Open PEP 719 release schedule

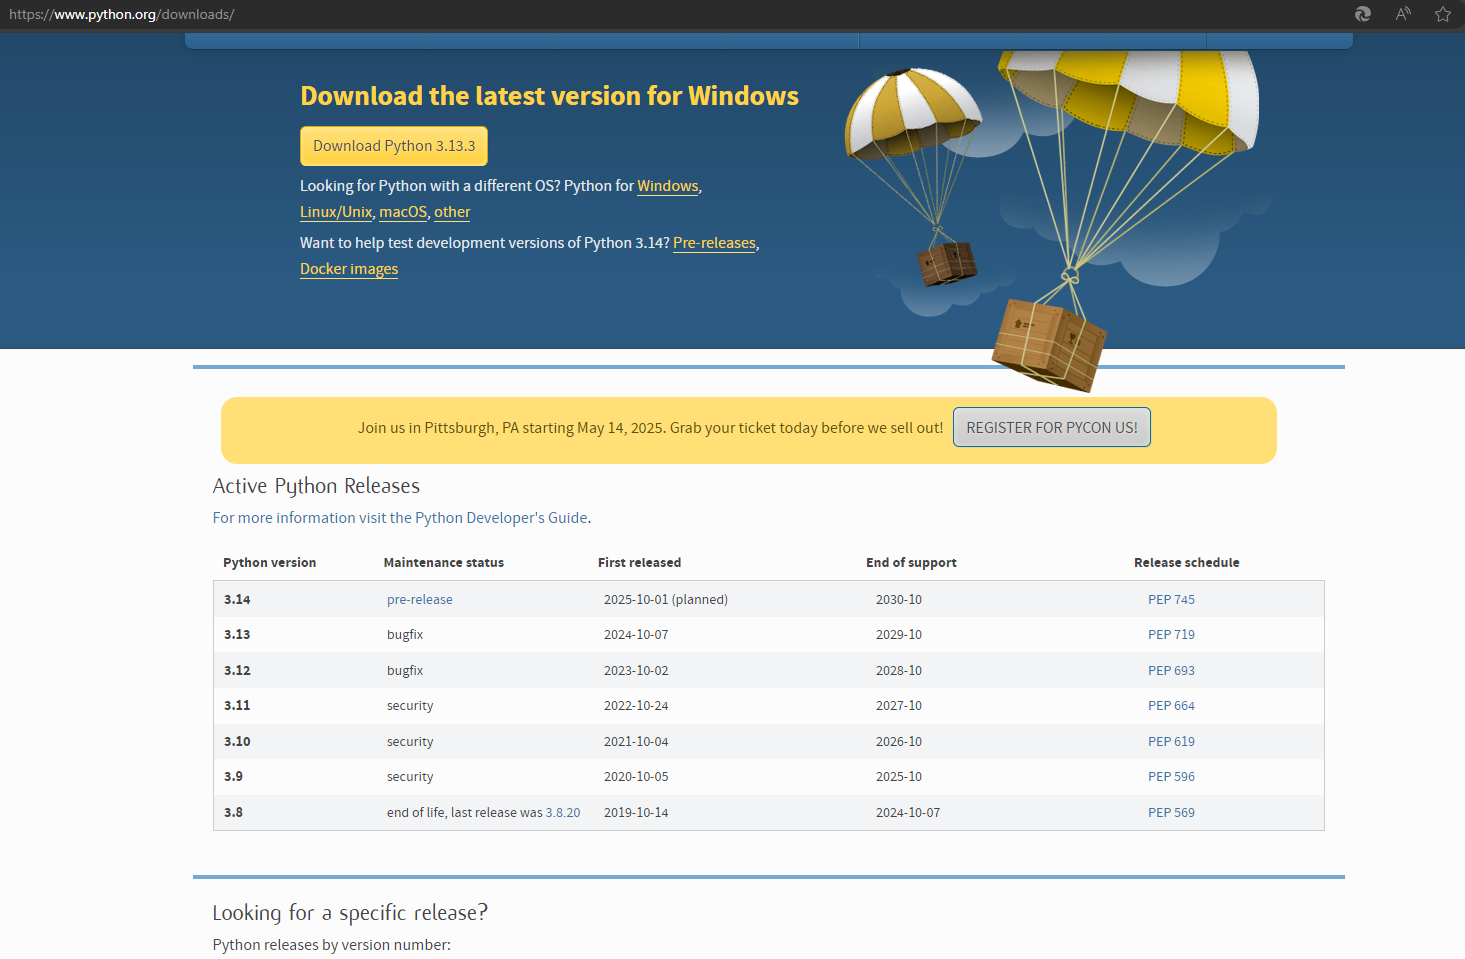(x=1171, y=635)
